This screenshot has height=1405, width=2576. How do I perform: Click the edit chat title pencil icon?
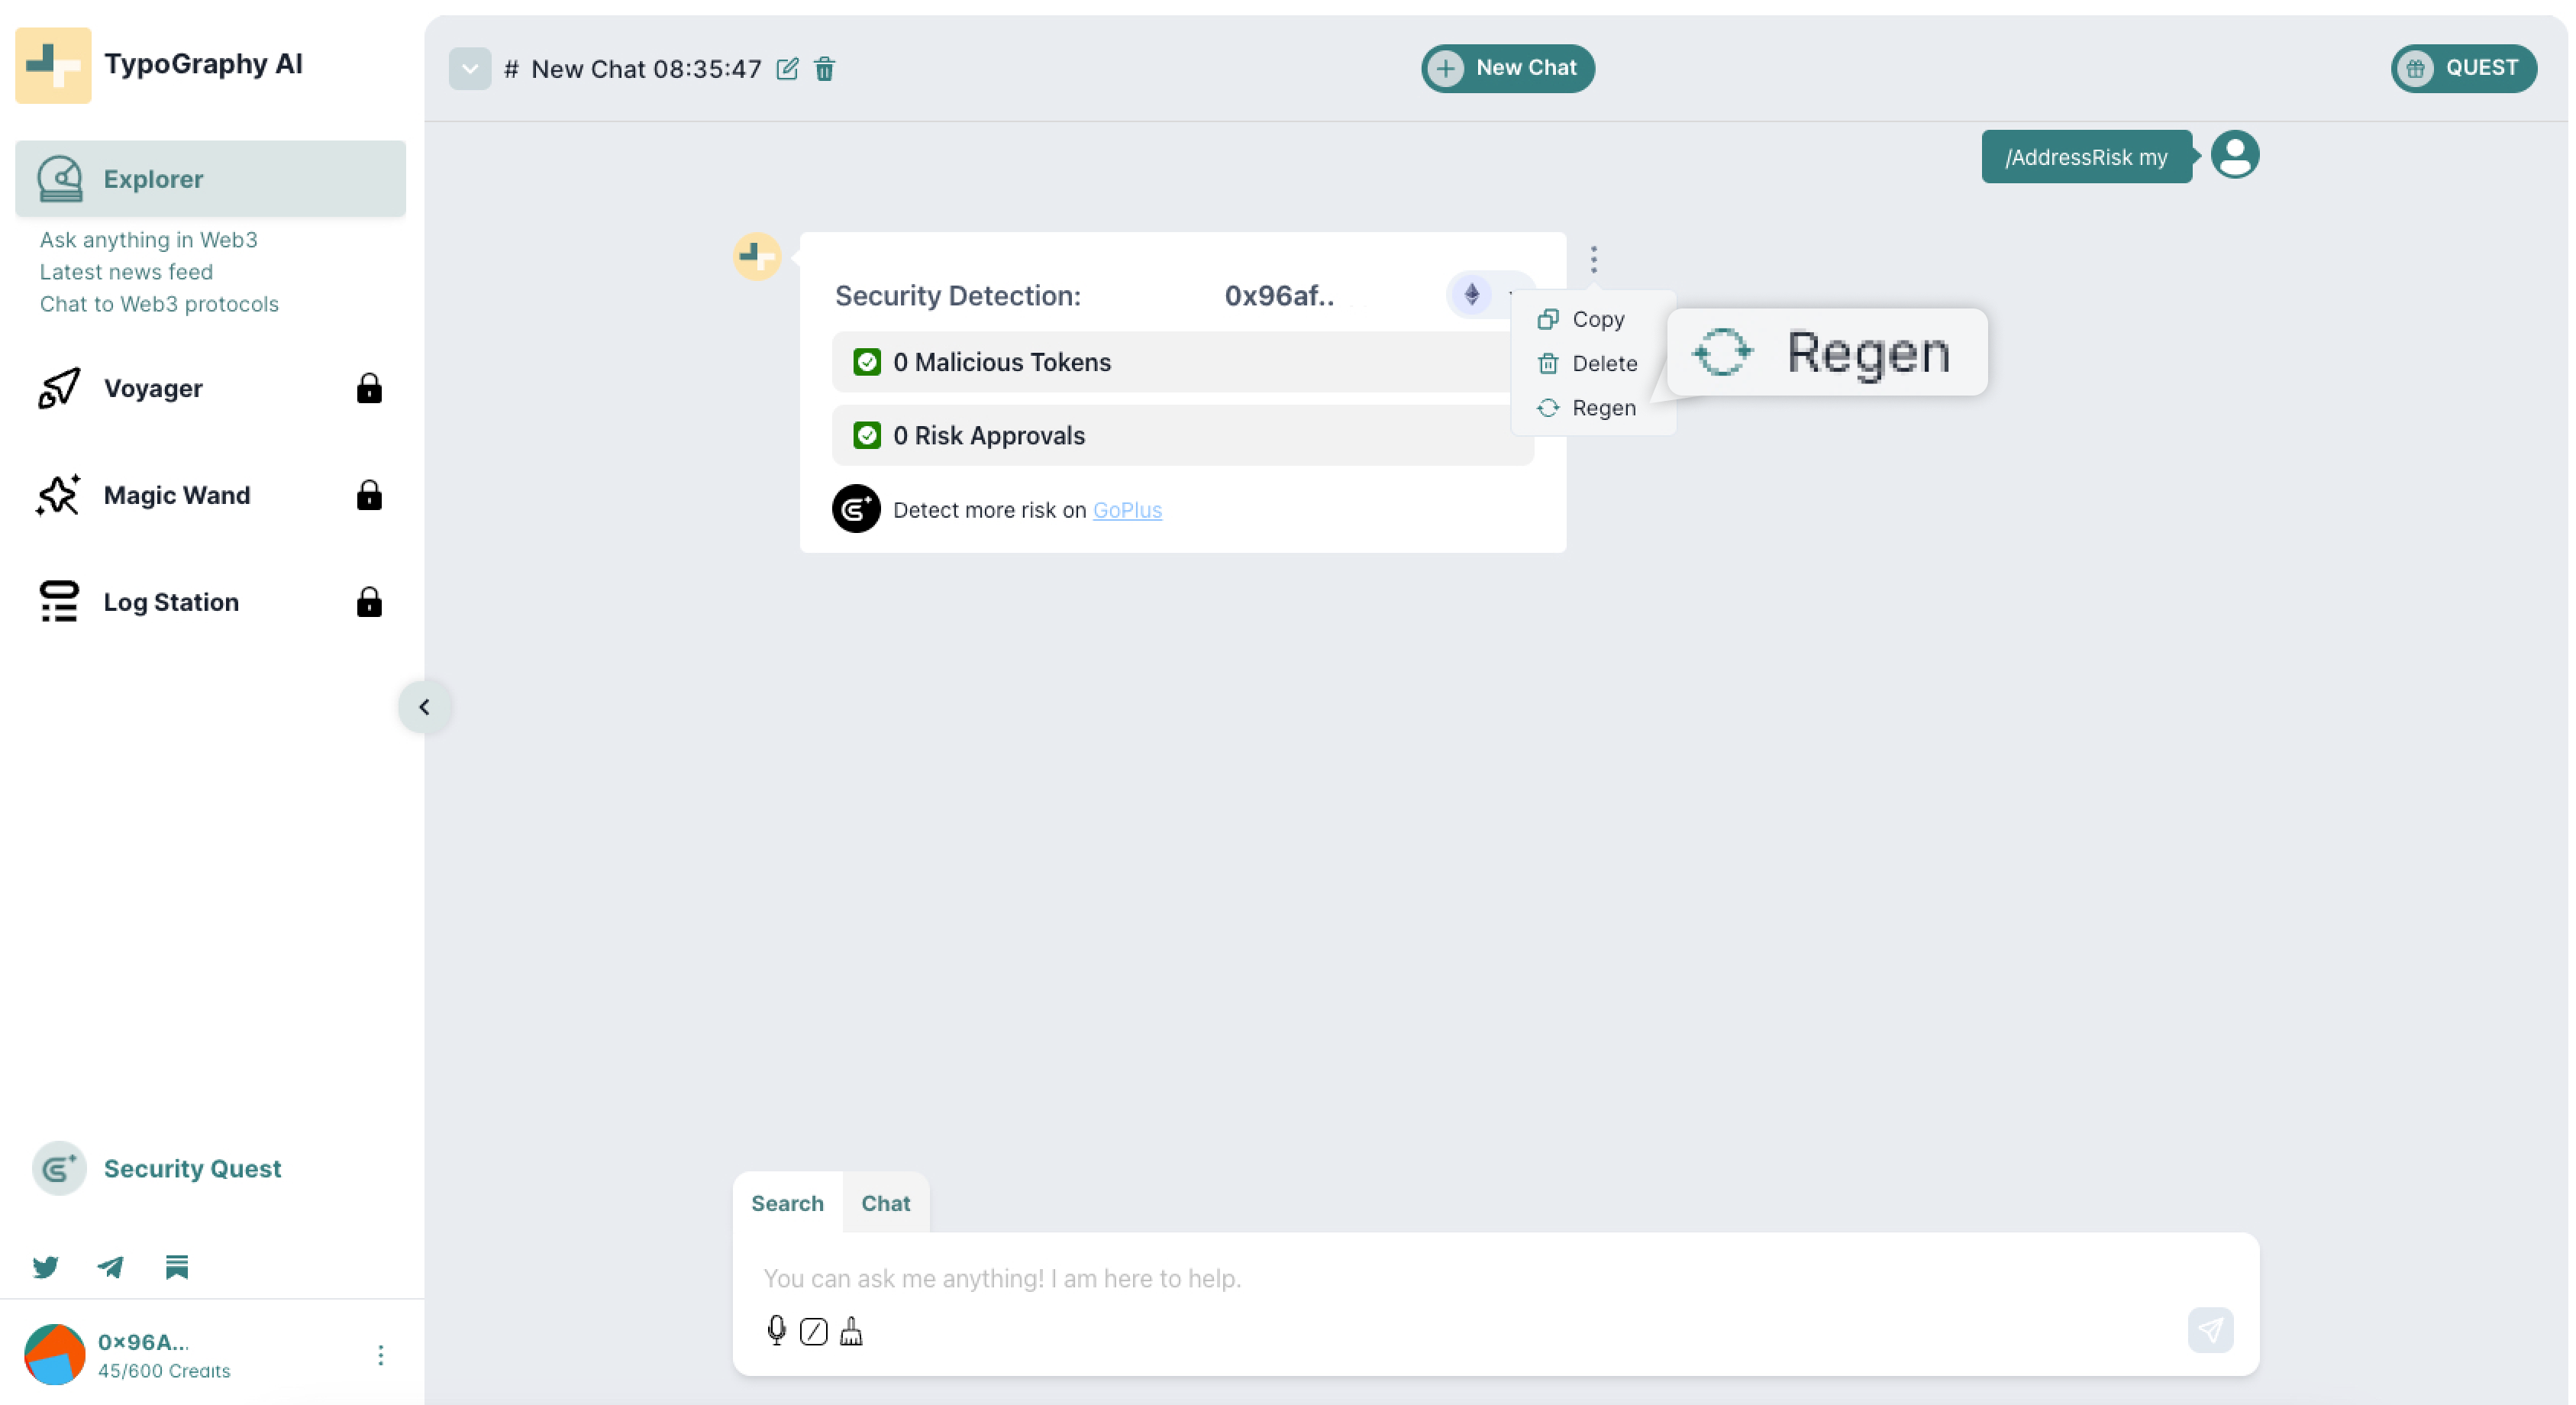(787, 69)
